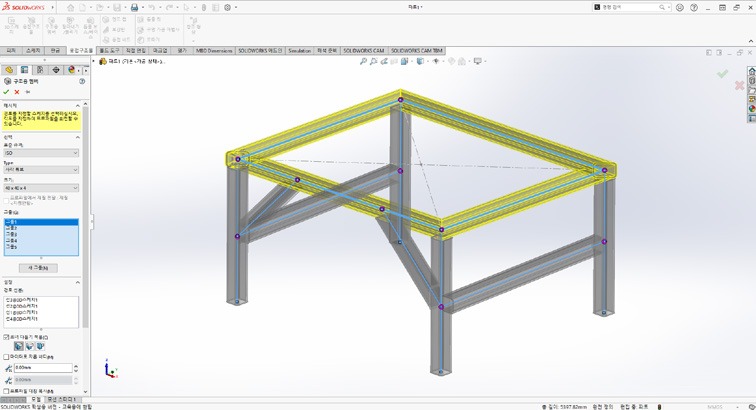The height and width of the screenshot is (410, 756).
Task: Switch to the SOLIDWORKS CAM tab
Action: click(363, 49)
